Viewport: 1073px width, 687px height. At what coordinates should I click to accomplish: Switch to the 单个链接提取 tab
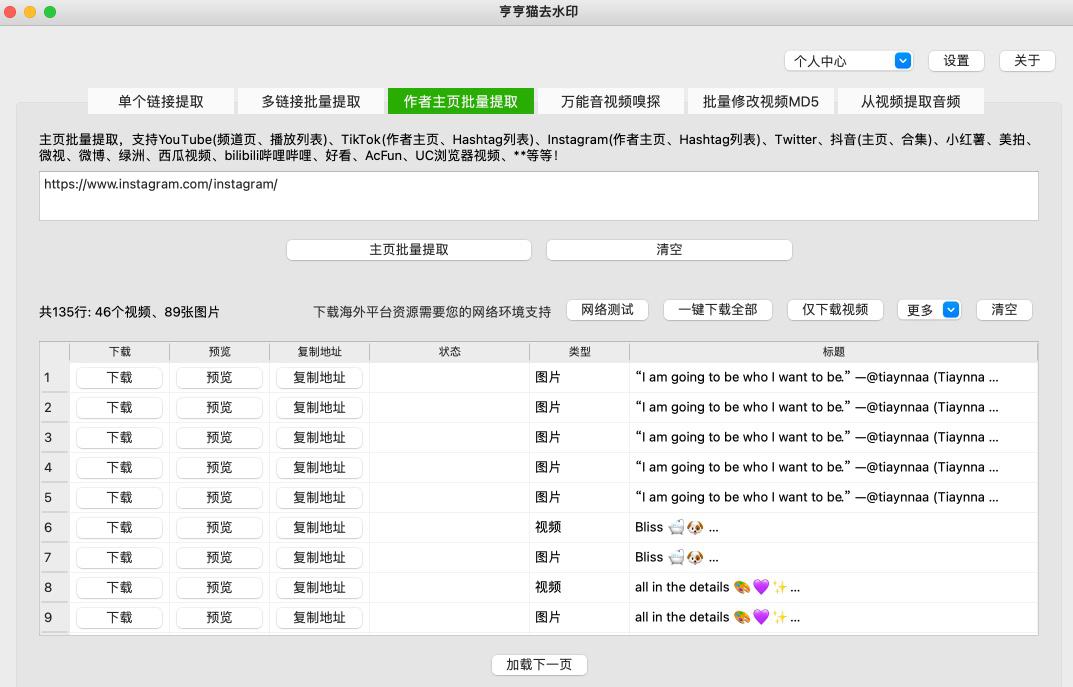(161, 101)
